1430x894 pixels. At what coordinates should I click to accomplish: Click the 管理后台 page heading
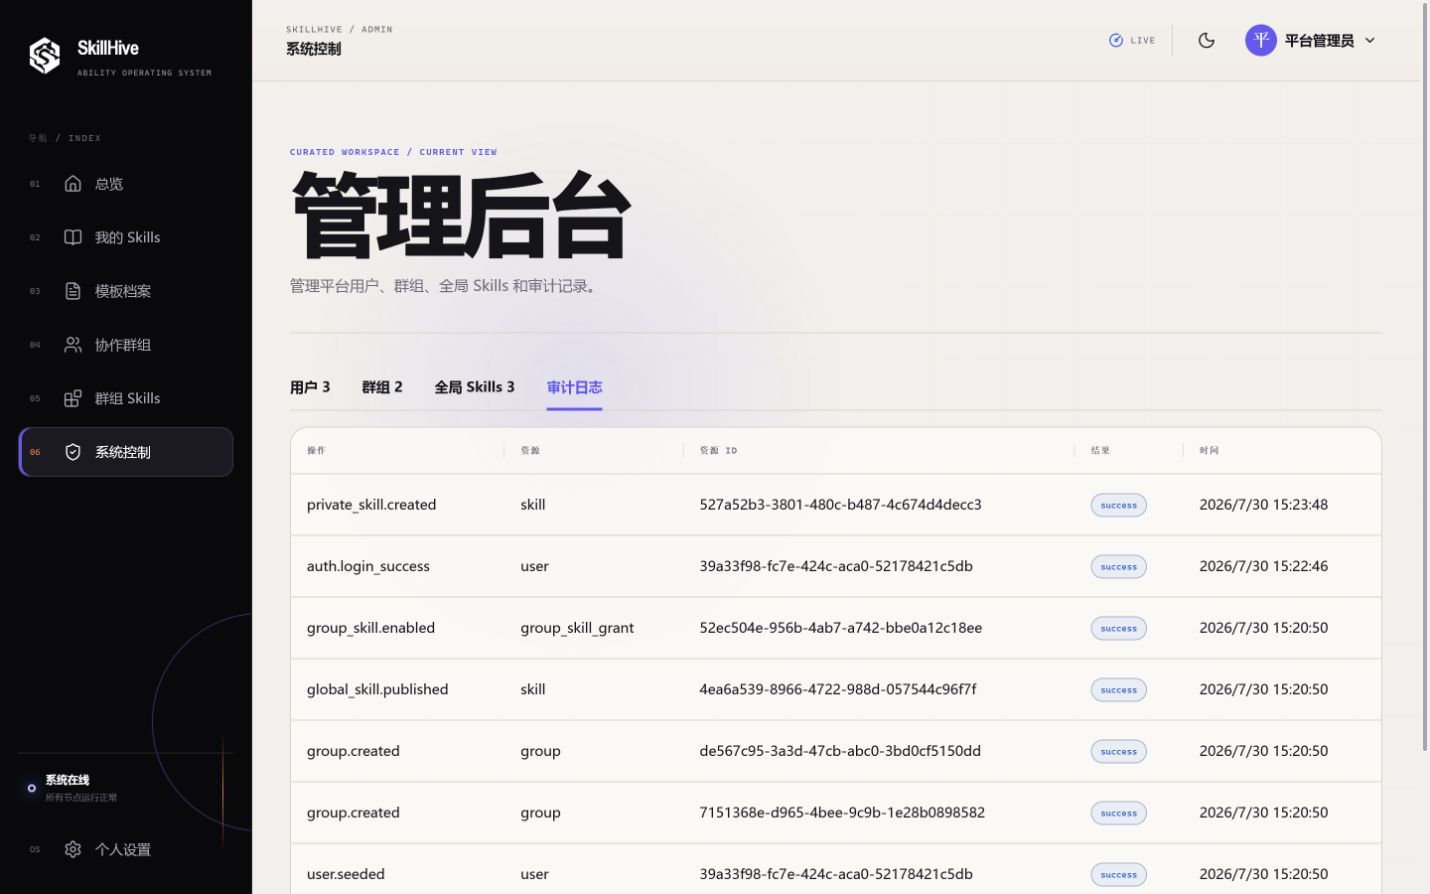coord(460,216)
